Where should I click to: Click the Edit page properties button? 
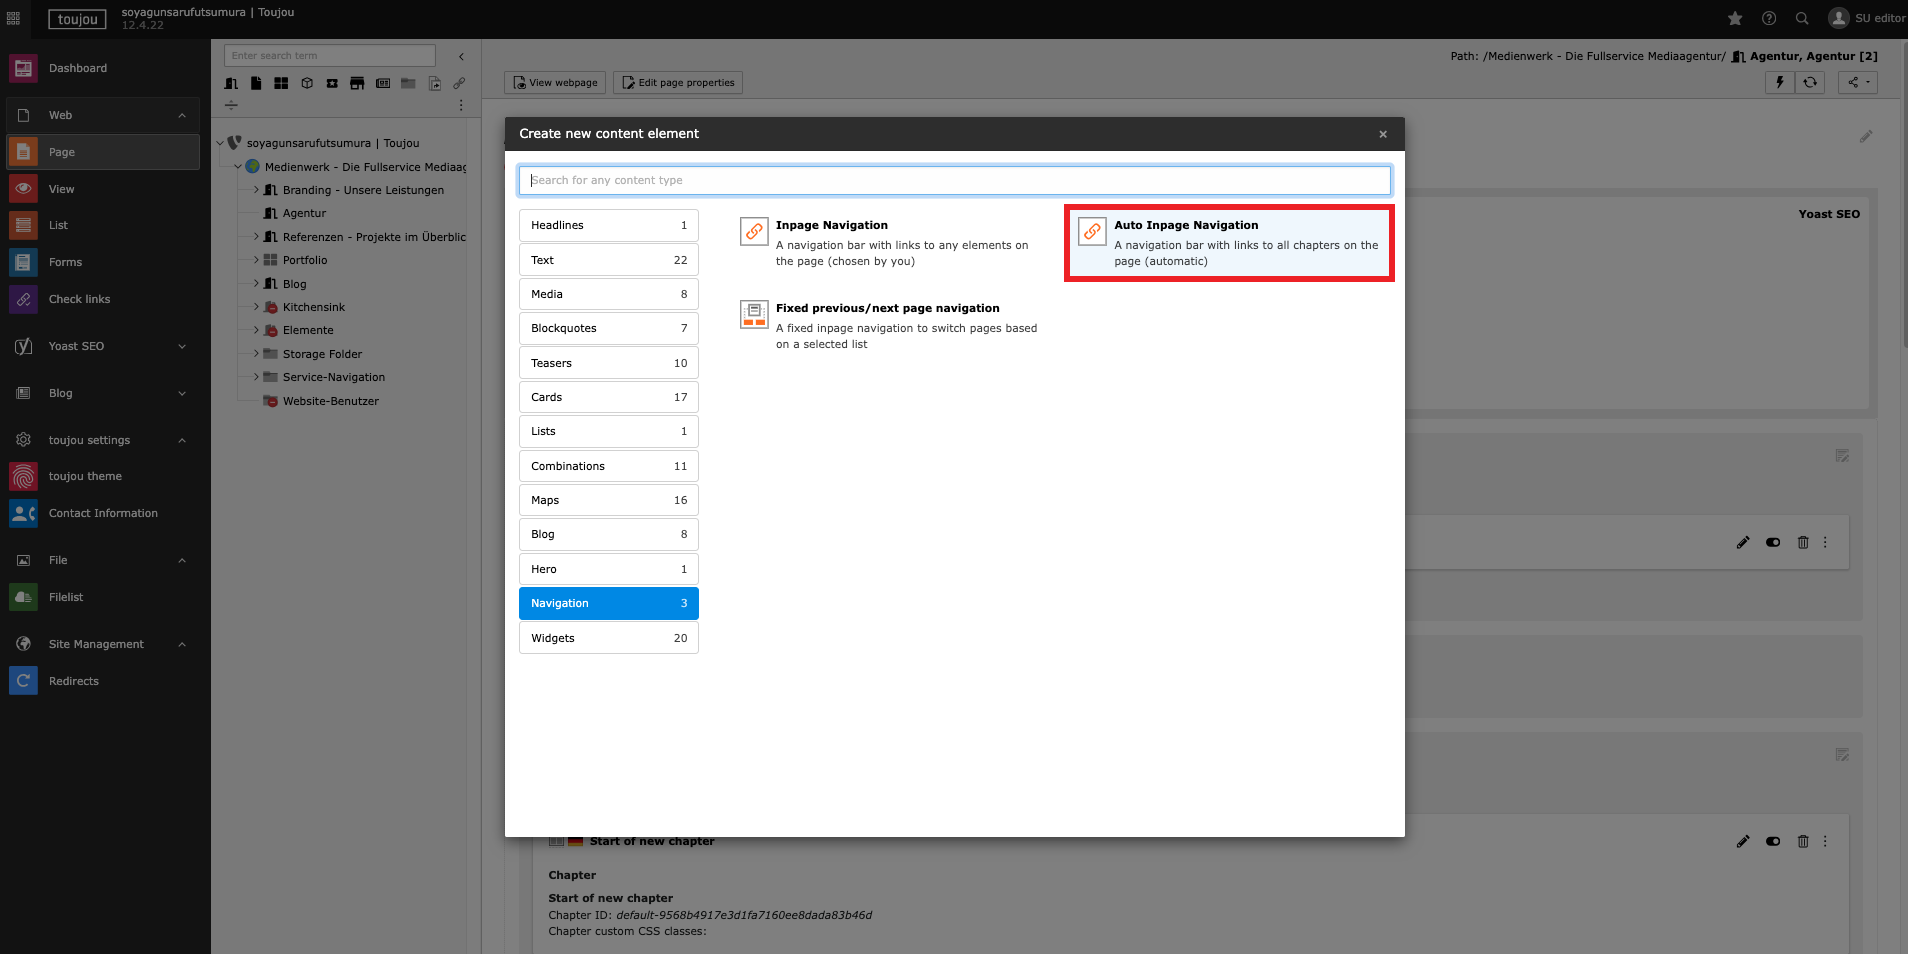coord(678,83)
